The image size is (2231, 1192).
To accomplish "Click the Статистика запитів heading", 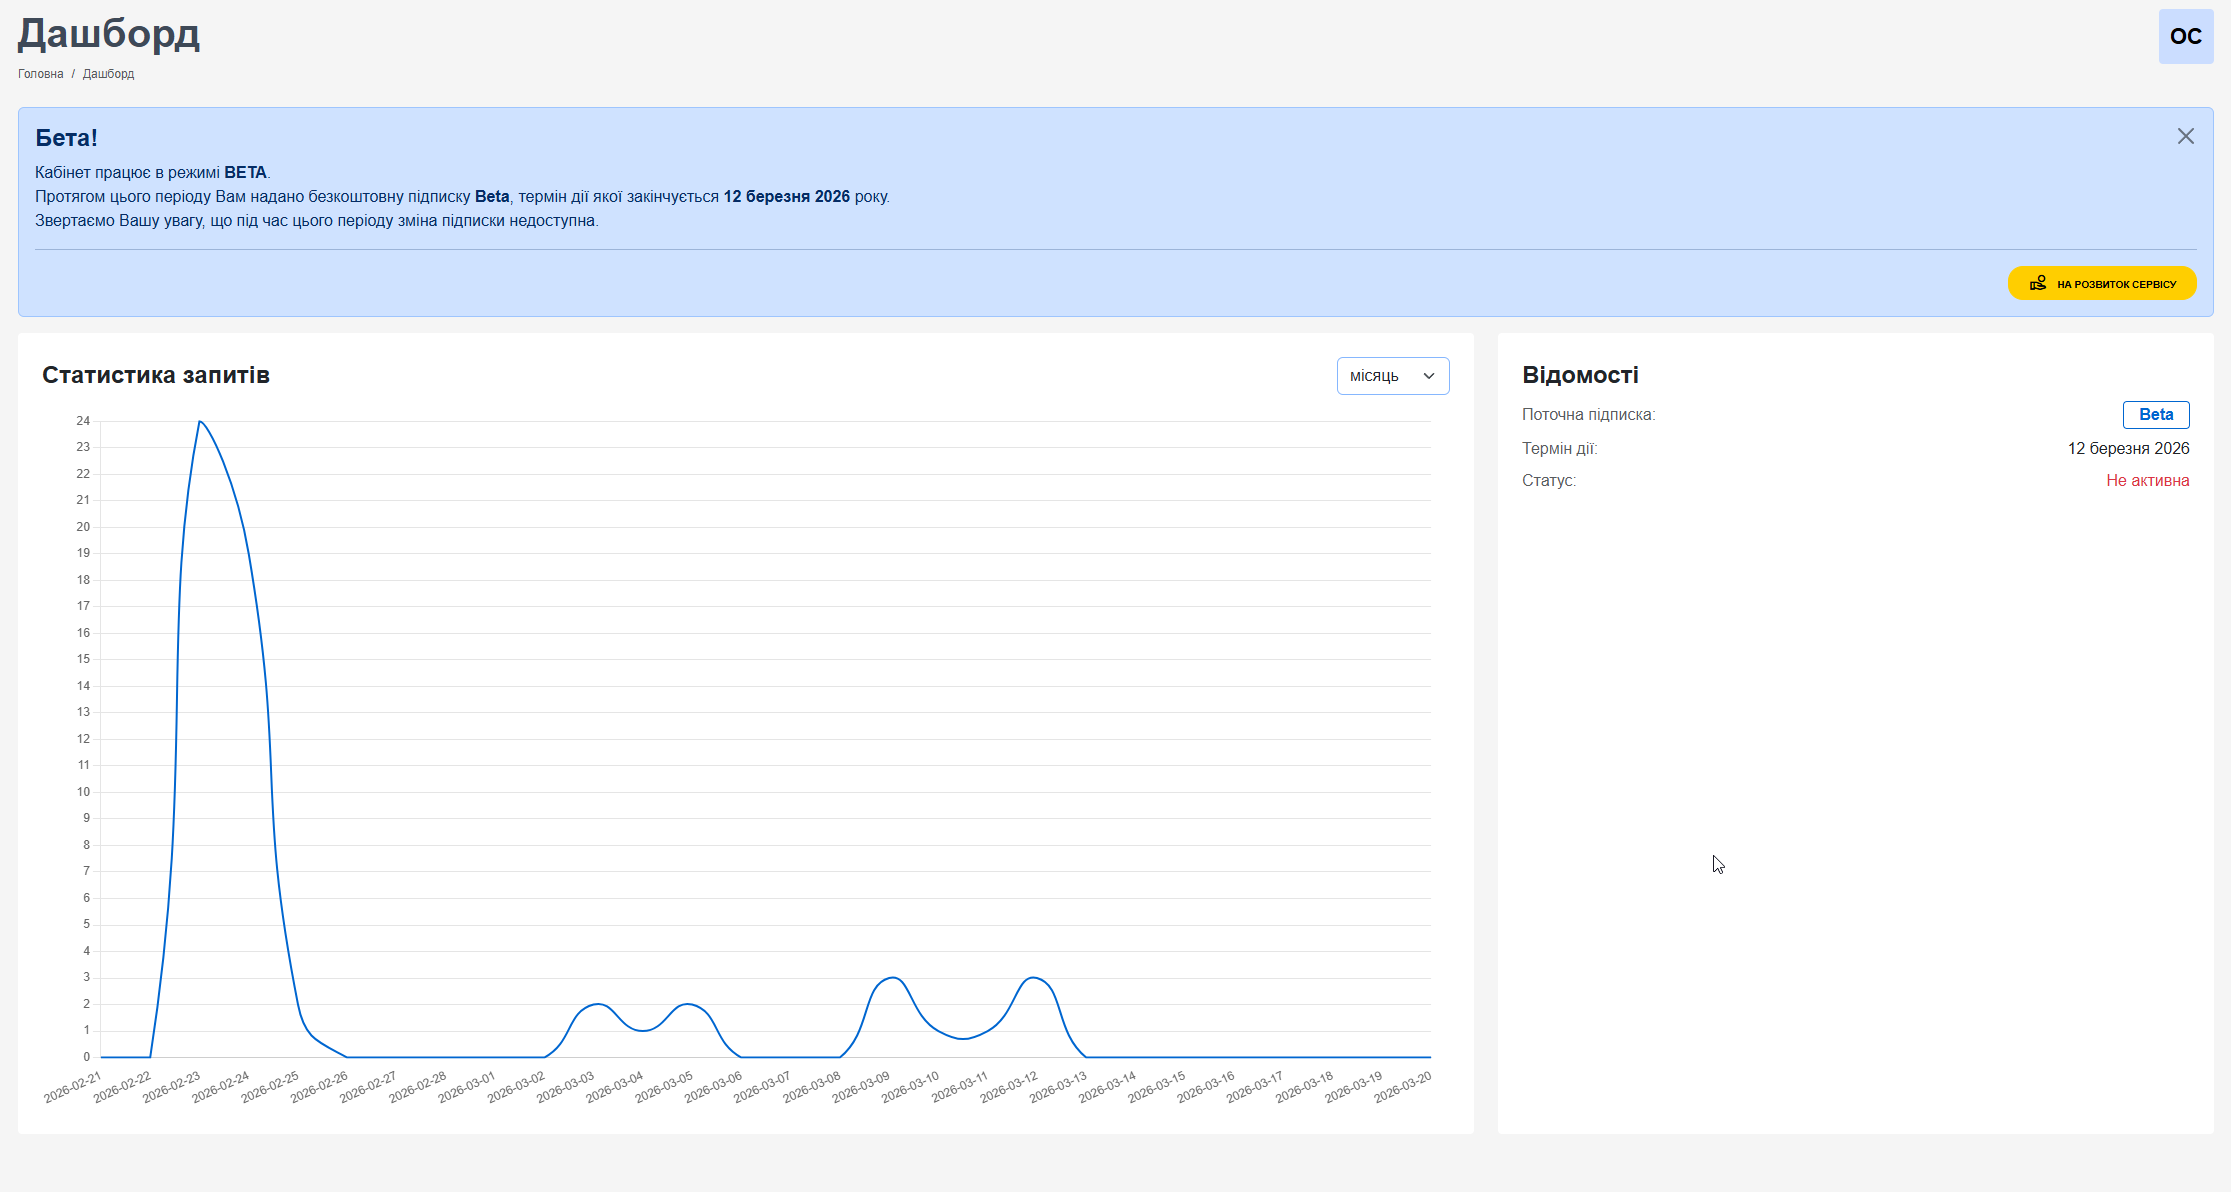I will (156, 375).
